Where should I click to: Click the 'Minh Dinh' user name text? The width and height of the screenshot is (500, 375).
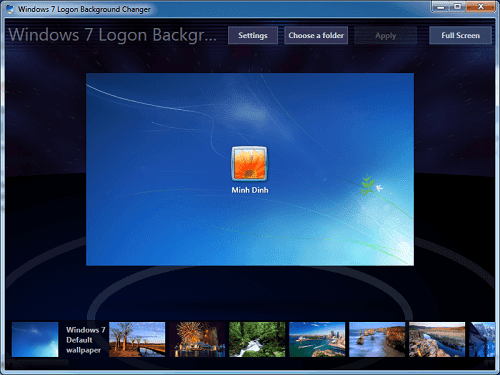point(250,190)
